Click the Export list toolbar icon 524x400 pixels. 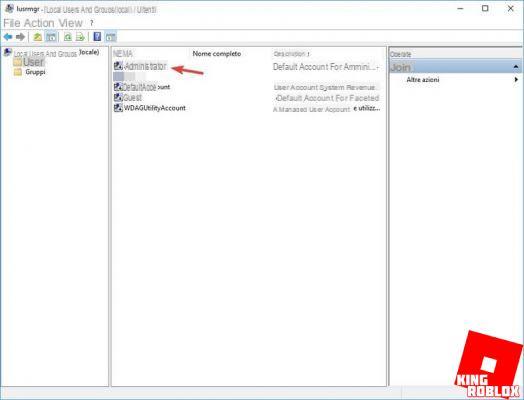(x=80, y=37)
